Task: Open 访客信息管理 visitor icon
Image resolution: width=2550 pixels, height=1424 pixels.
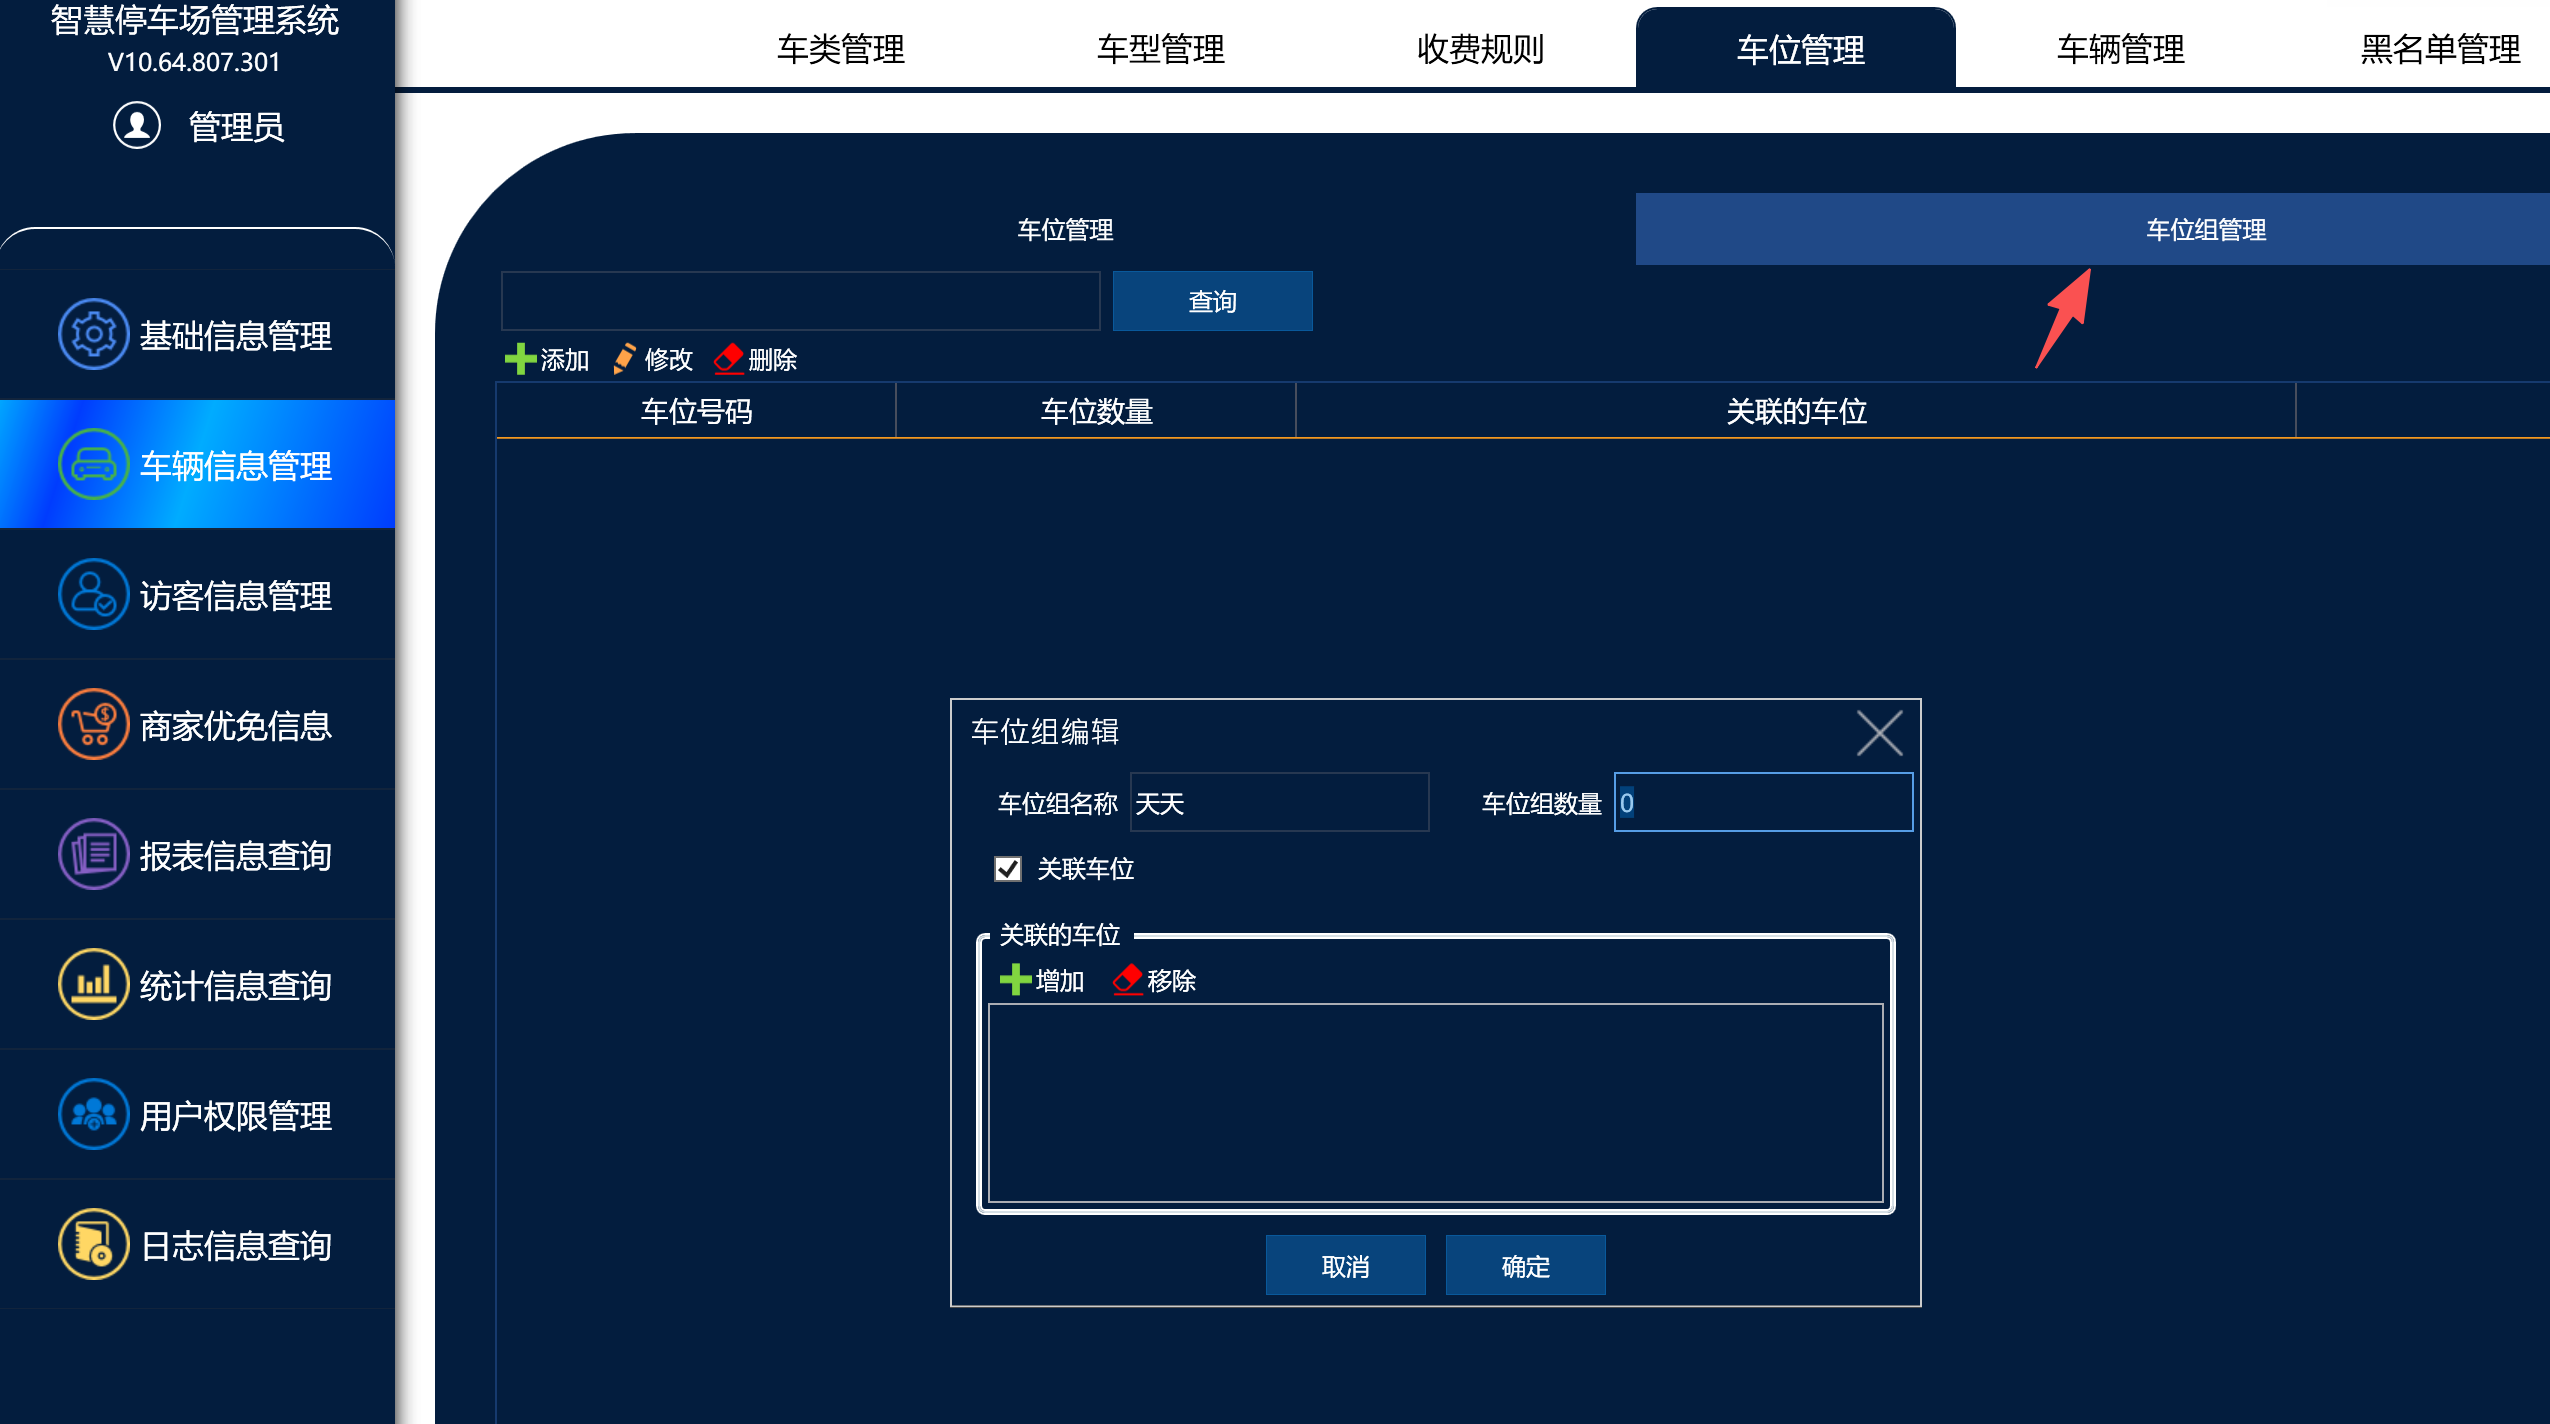Action: tap(93, 594)
